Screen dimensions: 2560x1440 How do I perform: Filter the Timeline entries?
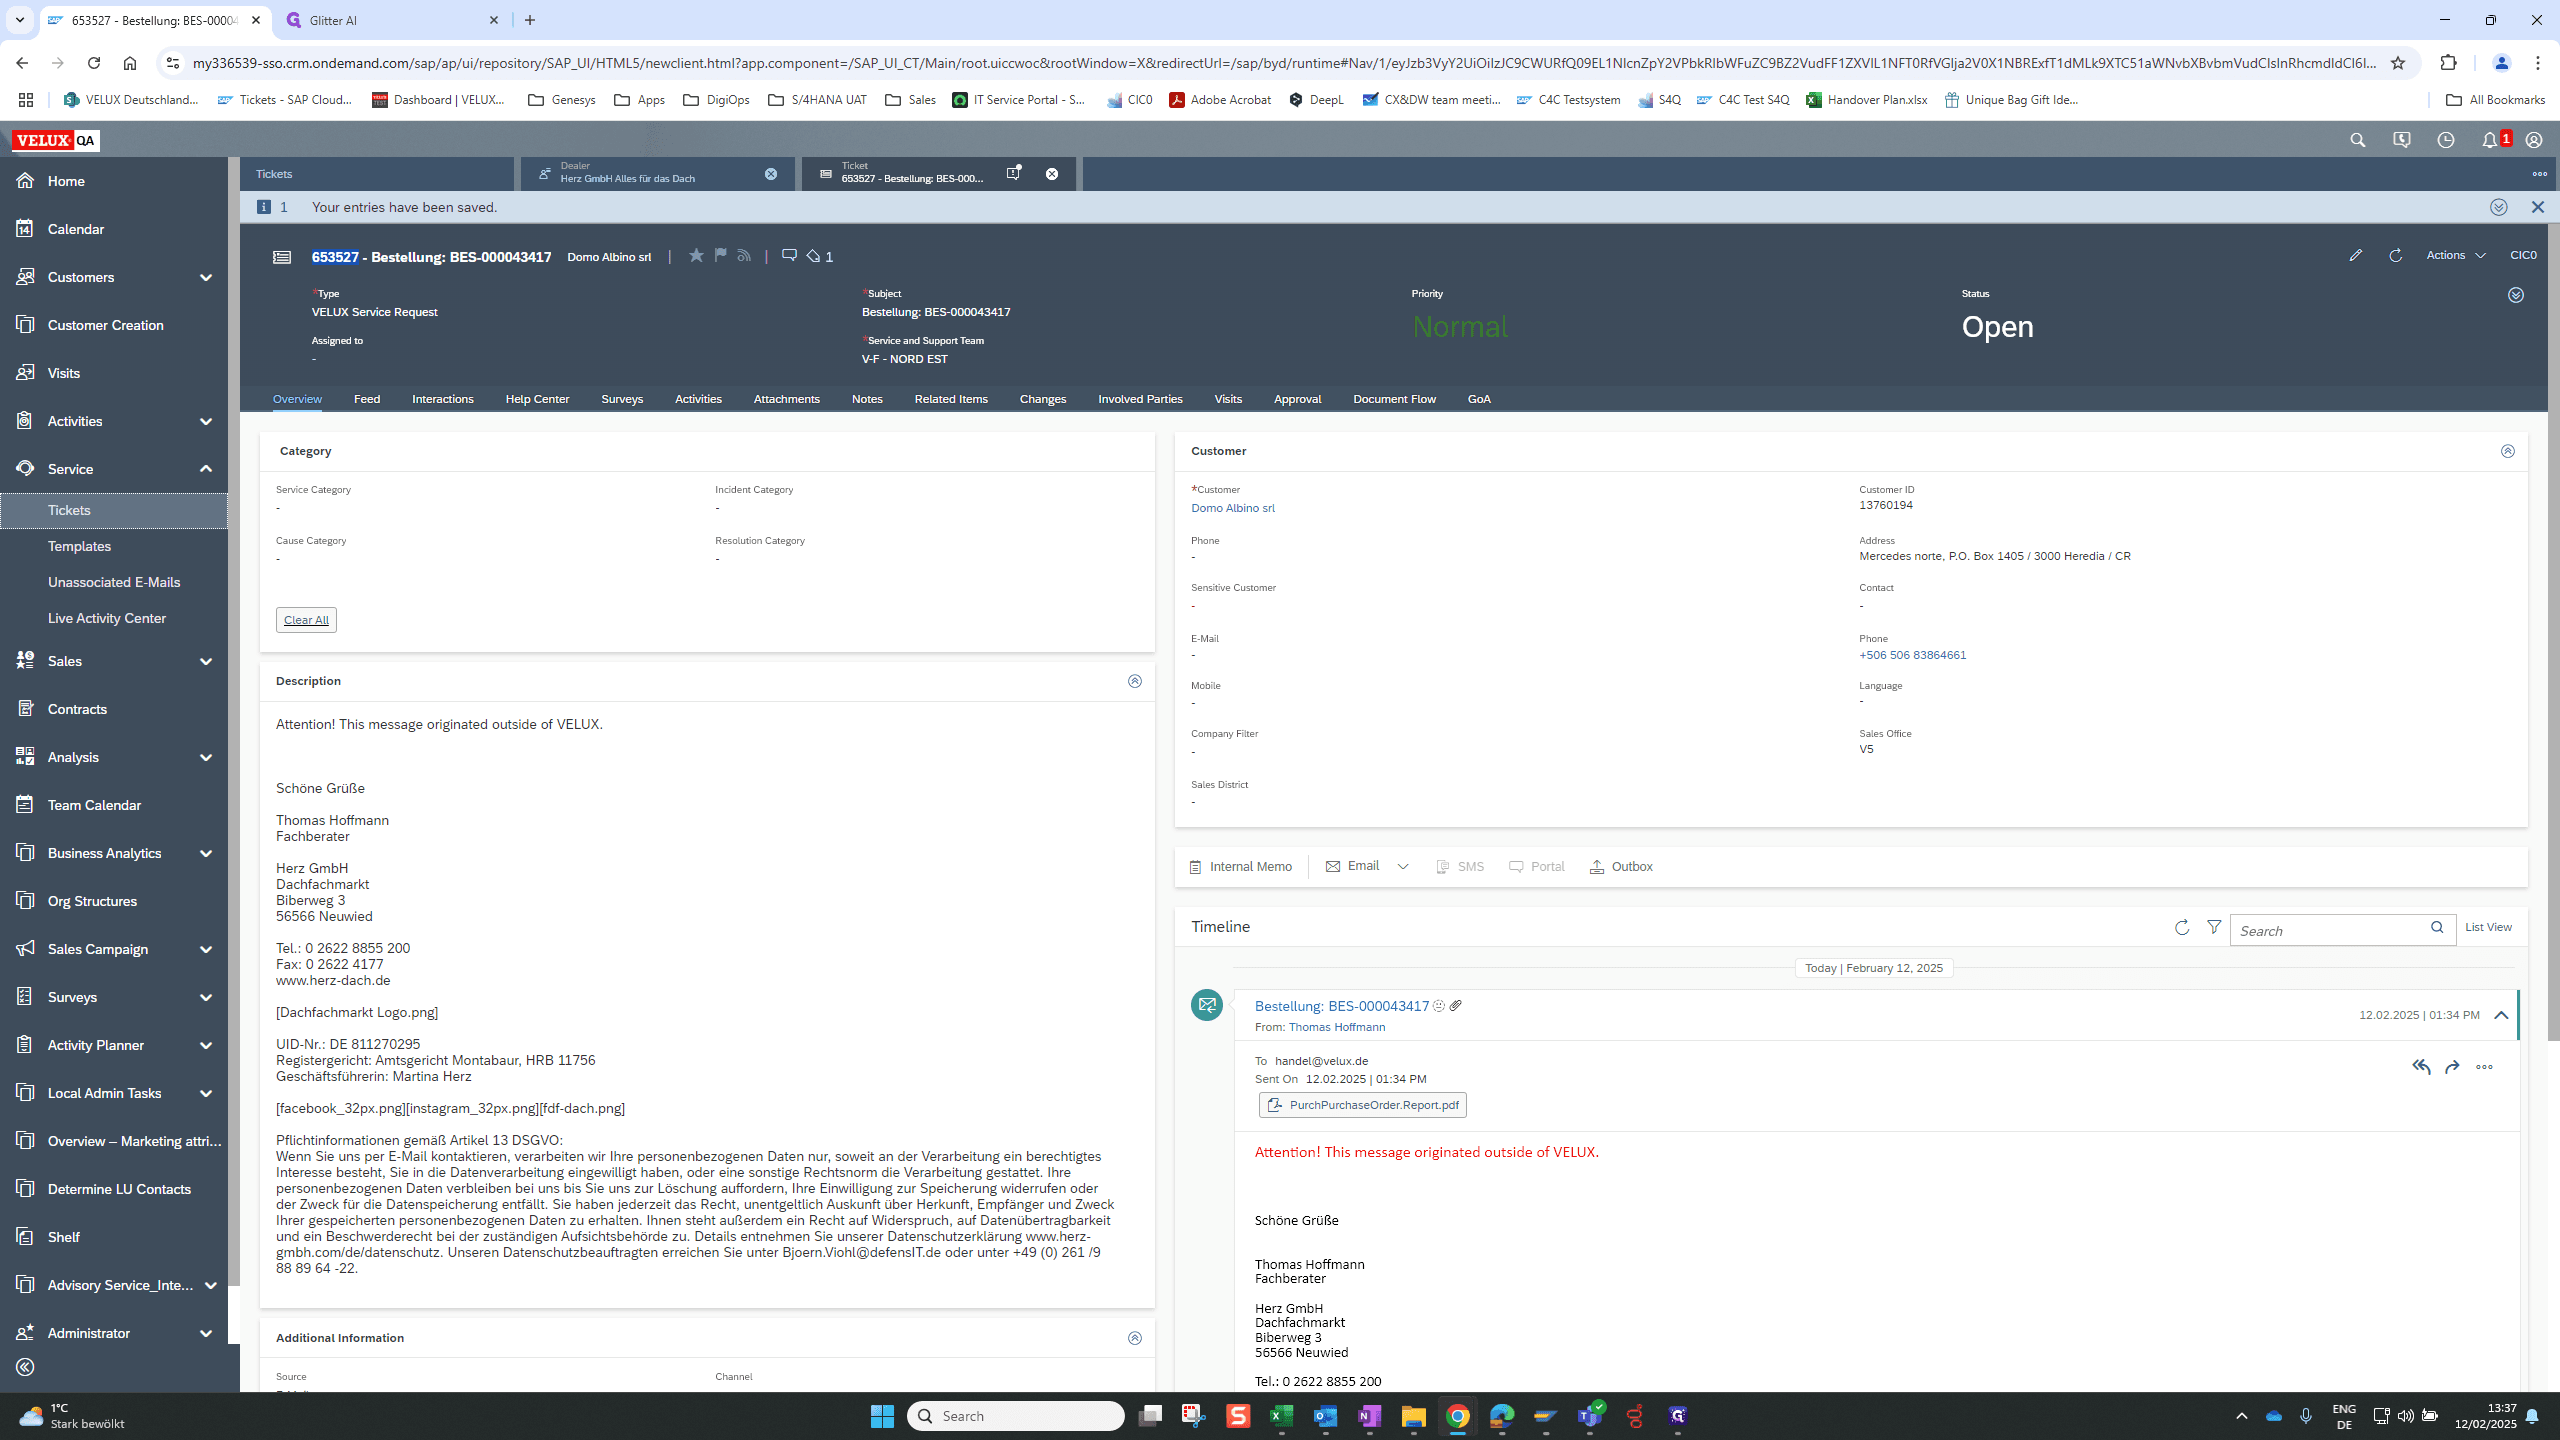coord(2214,927)
